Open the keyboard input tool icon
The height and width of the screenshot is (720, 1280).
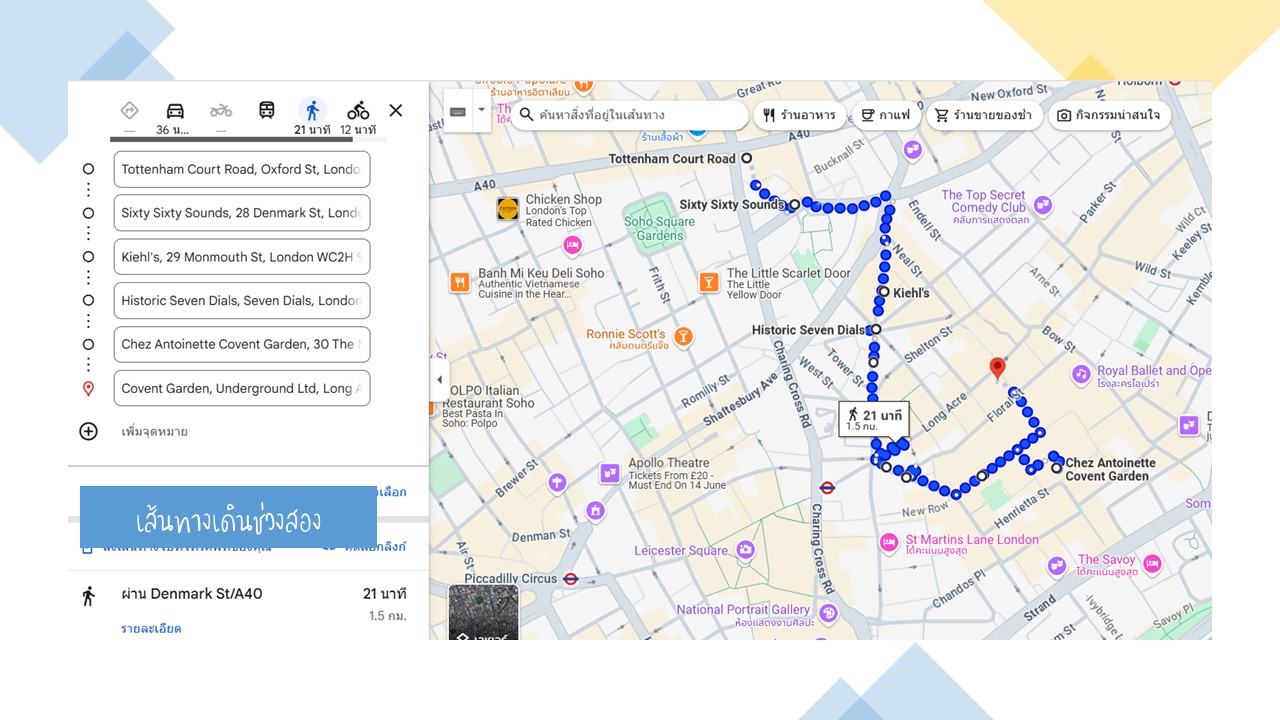coord(458,111)
